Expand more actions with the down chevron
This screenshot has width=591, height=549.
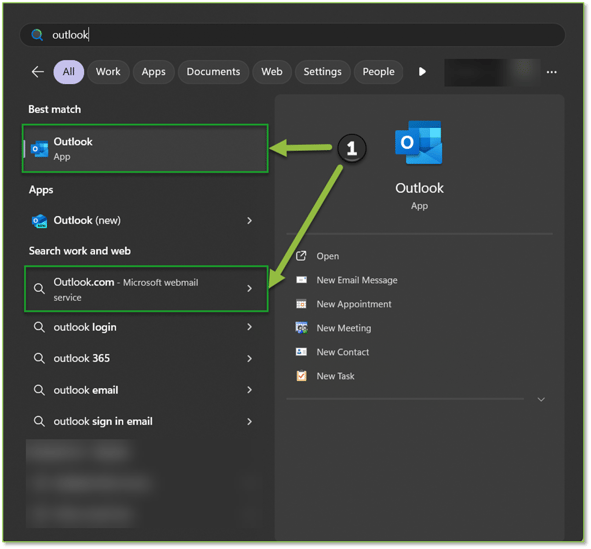click(541, 399)
